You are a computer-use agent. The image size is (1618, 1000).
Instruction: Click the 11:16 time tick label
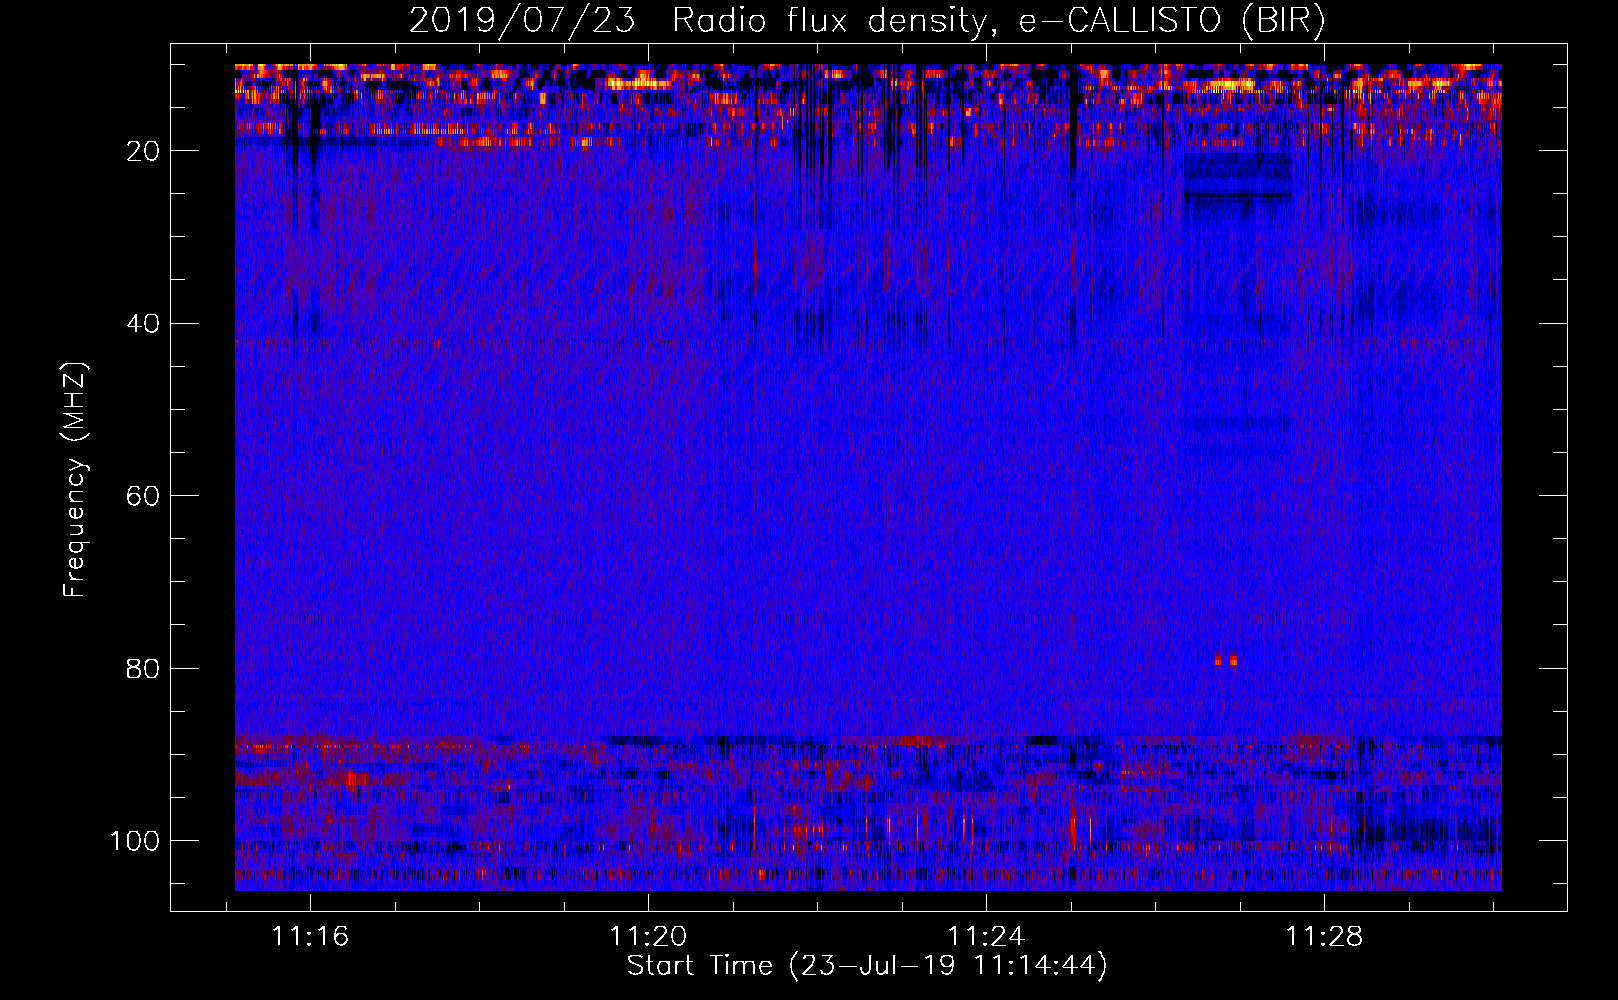click(x=311, y=937)
